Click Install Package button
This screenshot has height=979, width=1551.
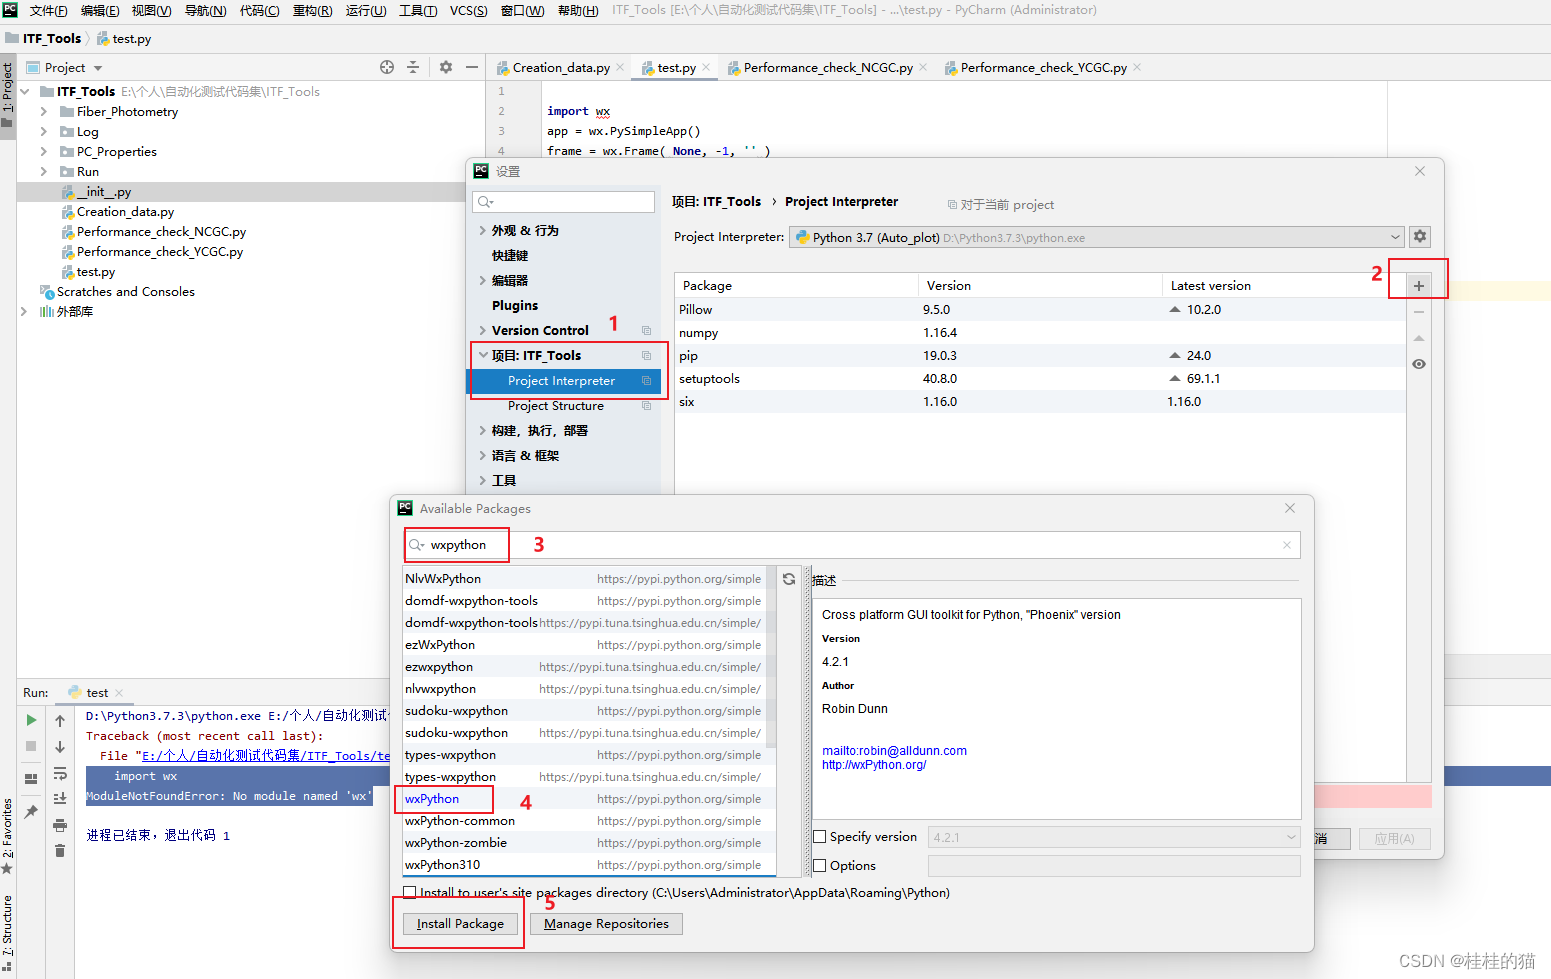point(460,924)
